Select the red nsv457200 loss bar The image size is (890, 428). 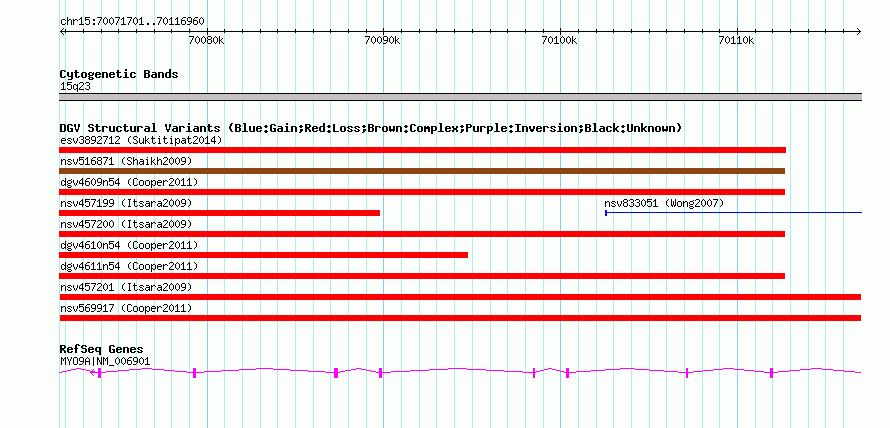(x=422, y=234)
